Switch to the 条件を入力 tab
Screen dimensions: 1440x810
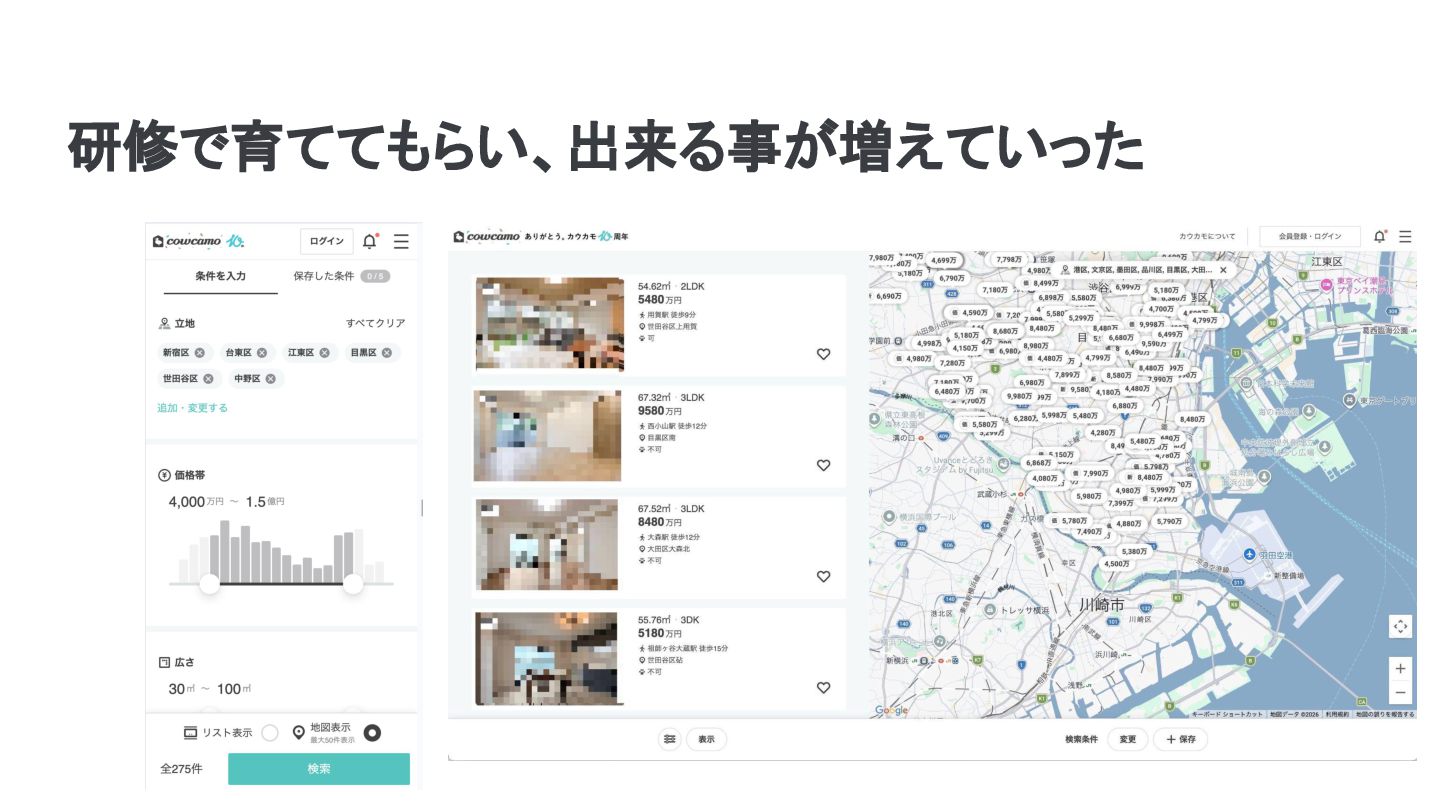pos(220,276)
